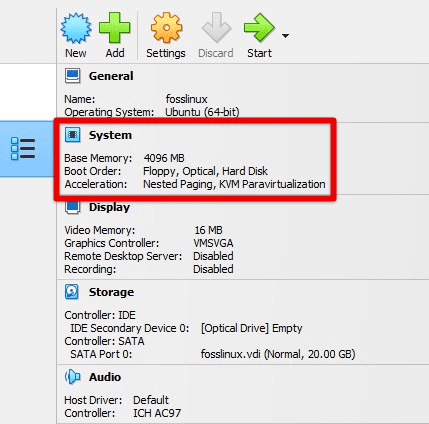Click the '4096 MB' base memory value
The image size is (429, 424).
click(164, 158)
